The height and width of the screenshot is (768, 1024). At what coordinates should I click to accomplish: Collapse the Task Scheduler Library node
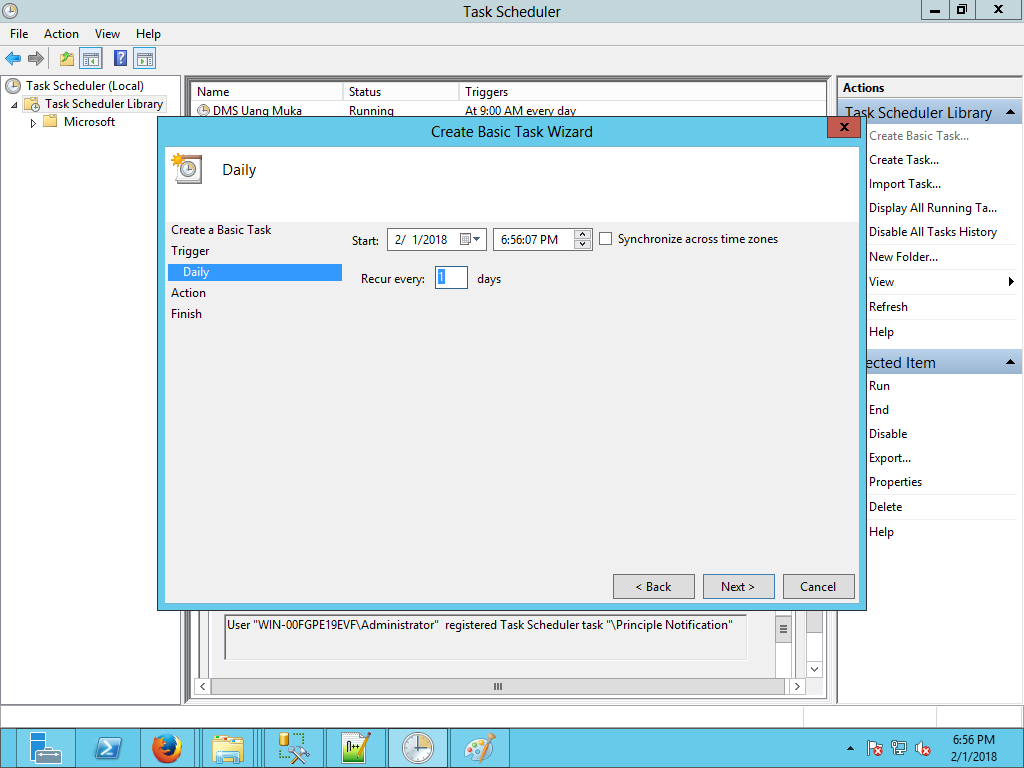[14, 105]
